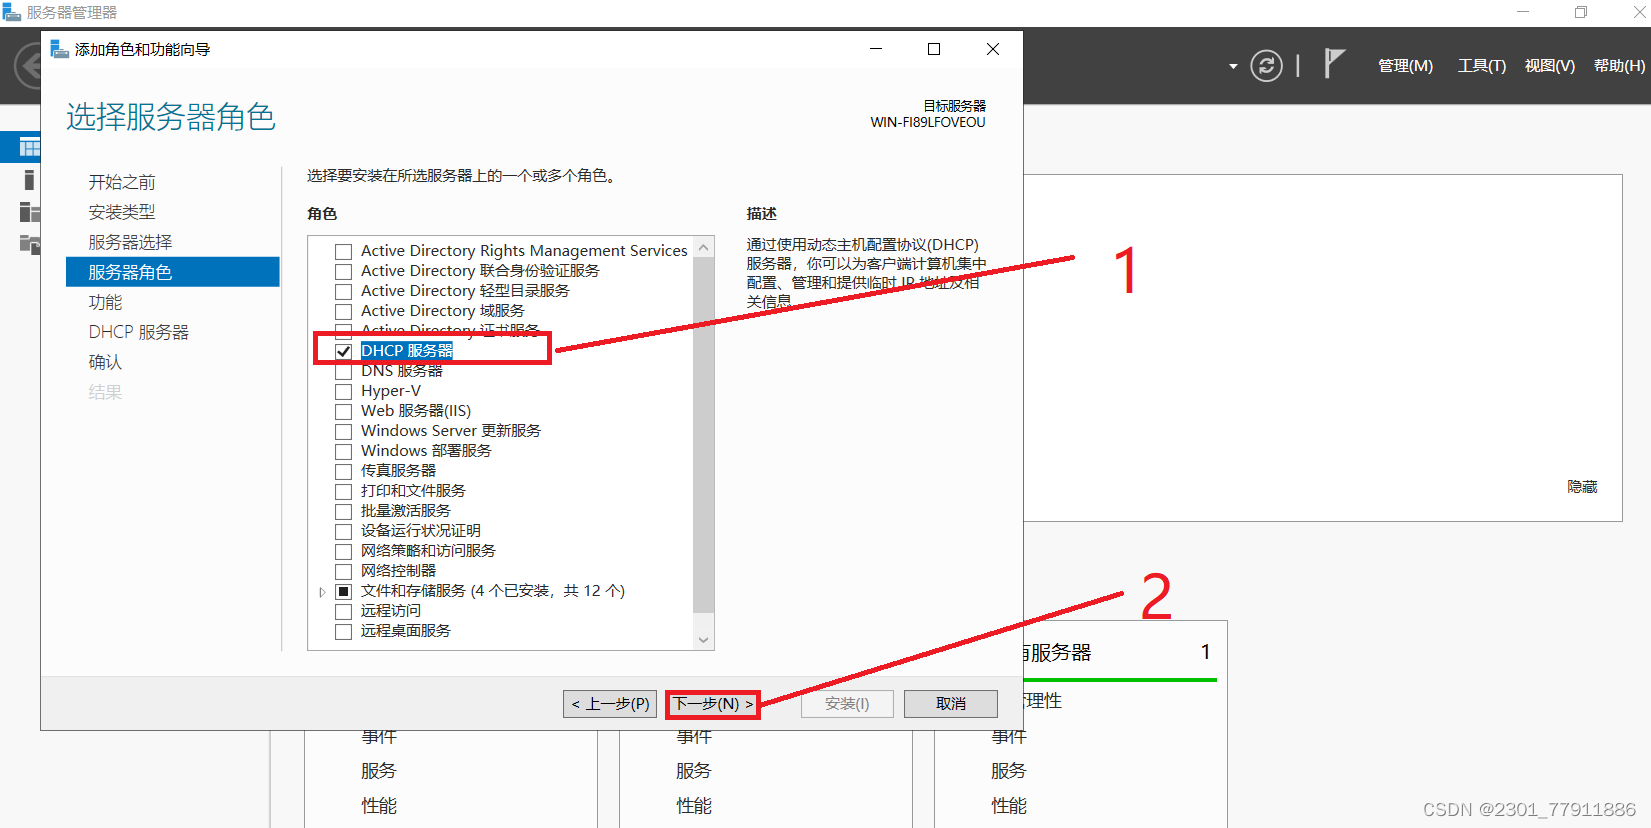Check the 传真服务器 role

pyautogui.click(x=343, y=471)
